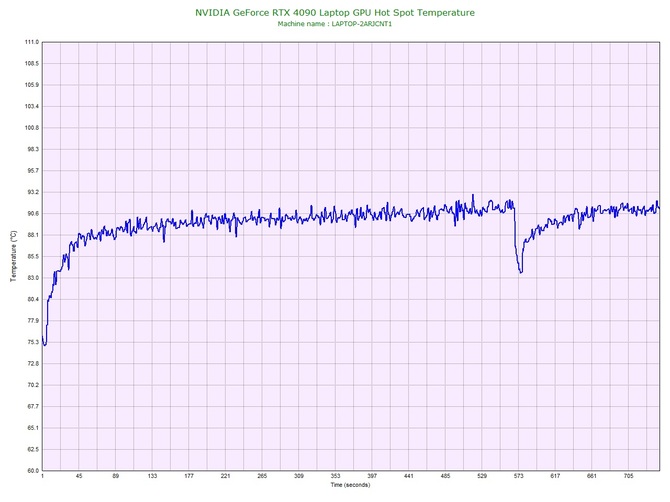
Task: Click the 95.7 y-axis value
Action: click(33, 170)
